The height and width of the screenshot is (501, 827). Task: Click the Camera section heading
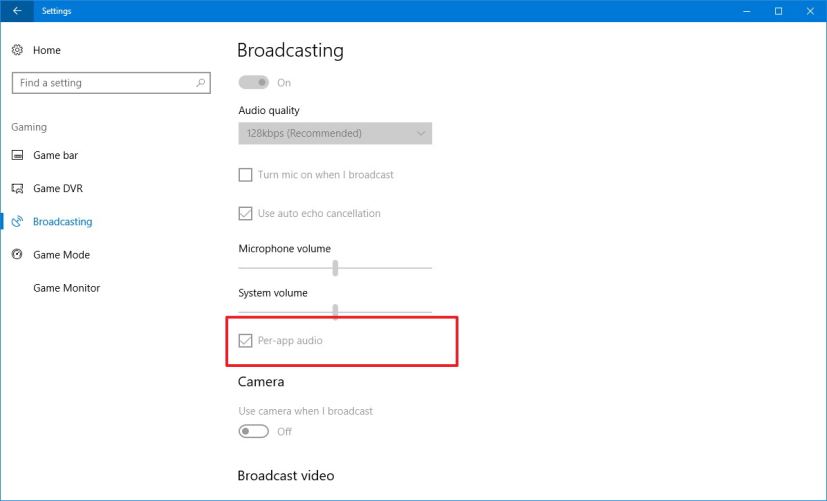[x=261, y=381]
